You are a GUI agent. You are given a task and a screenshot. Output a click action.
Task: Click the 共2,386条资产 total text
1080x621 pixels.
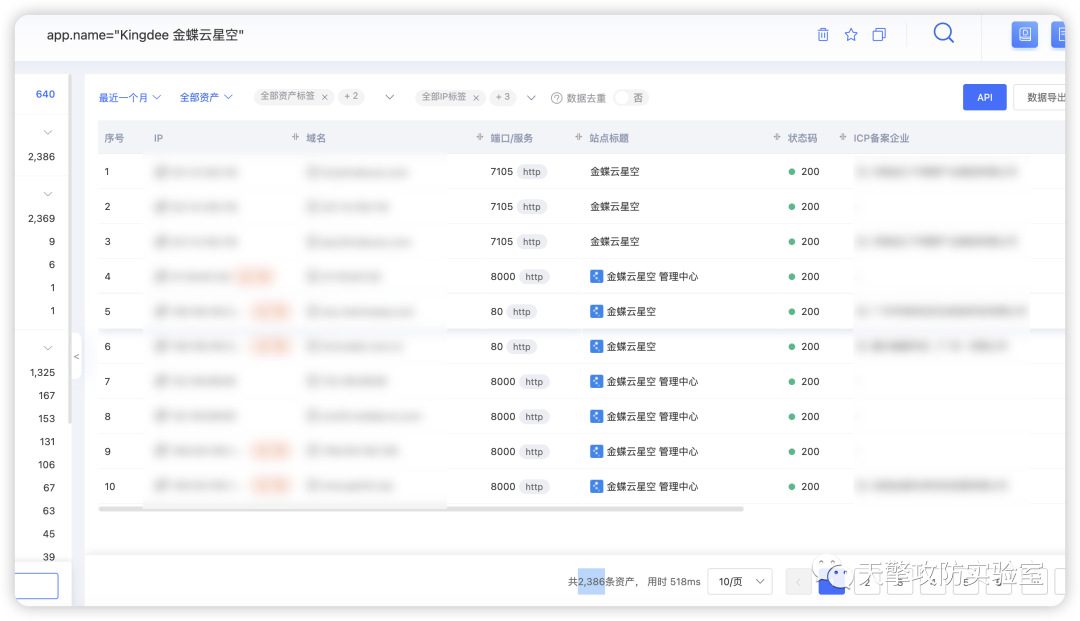pos(601,582)
